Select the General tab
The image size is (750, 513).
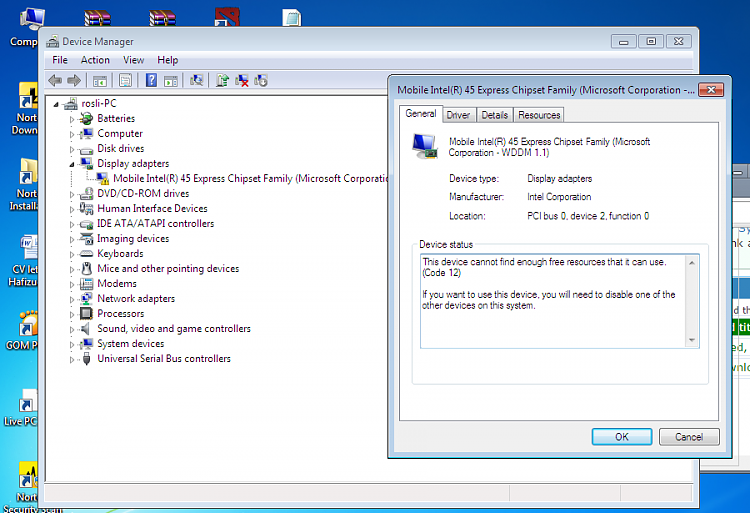coord(421,114)
